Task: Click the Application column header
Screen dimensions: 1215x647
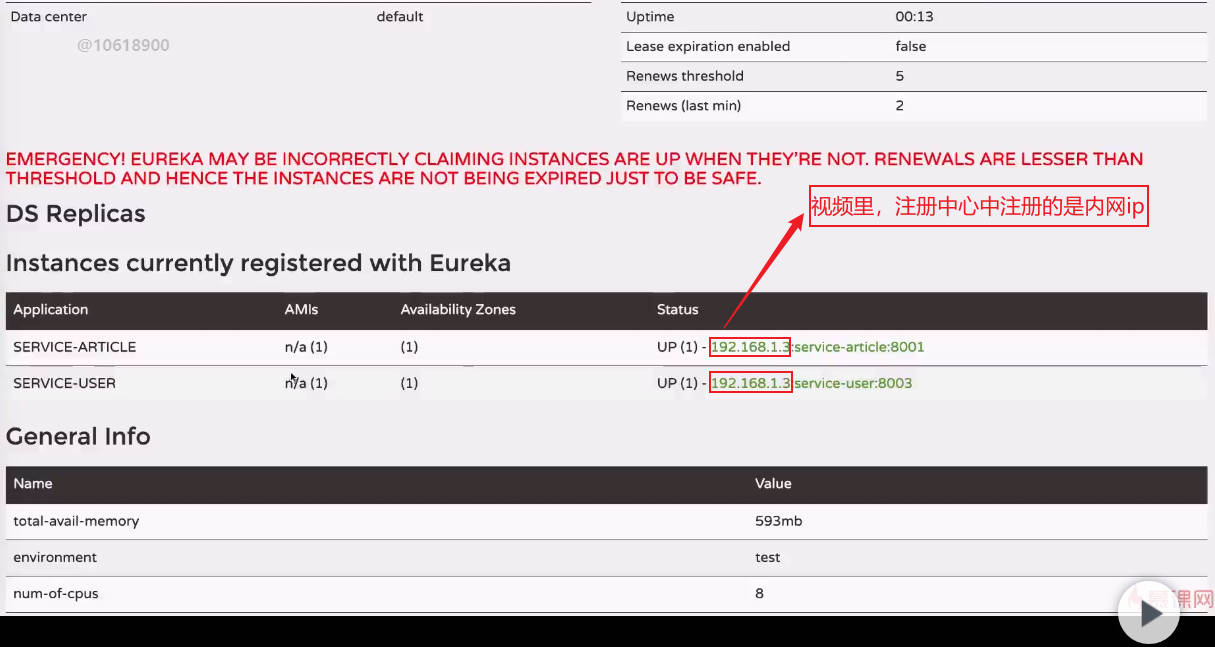Action: [51, 310]
